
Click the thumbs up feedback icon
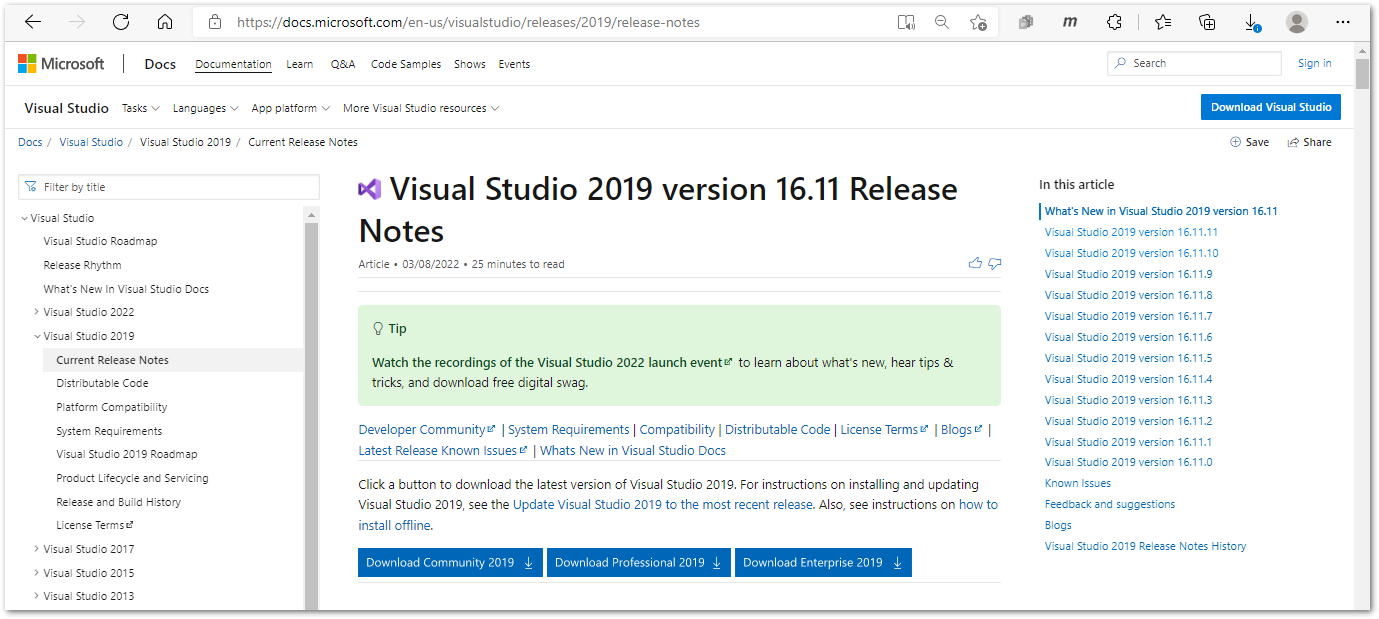[975, 264]
